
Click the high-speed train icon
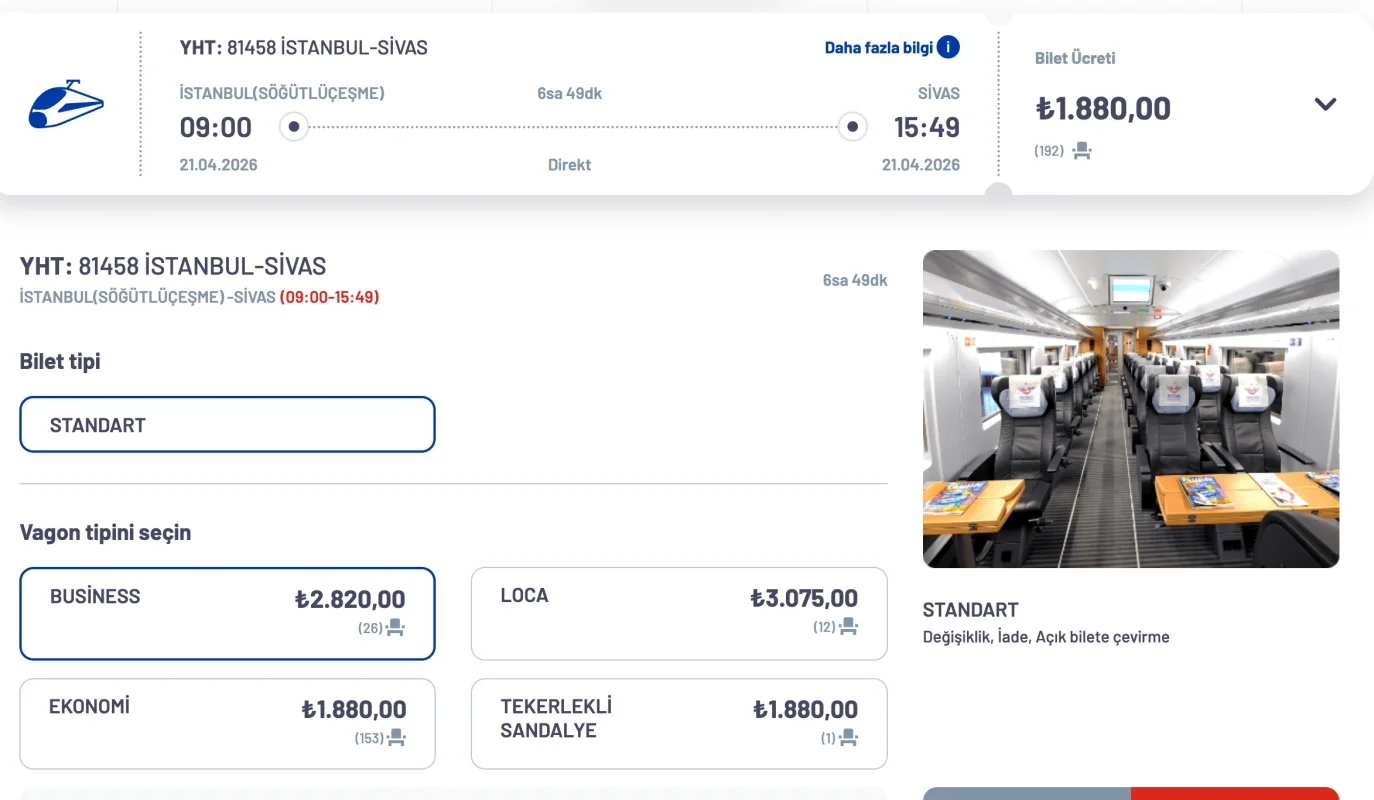click(66, 104)
